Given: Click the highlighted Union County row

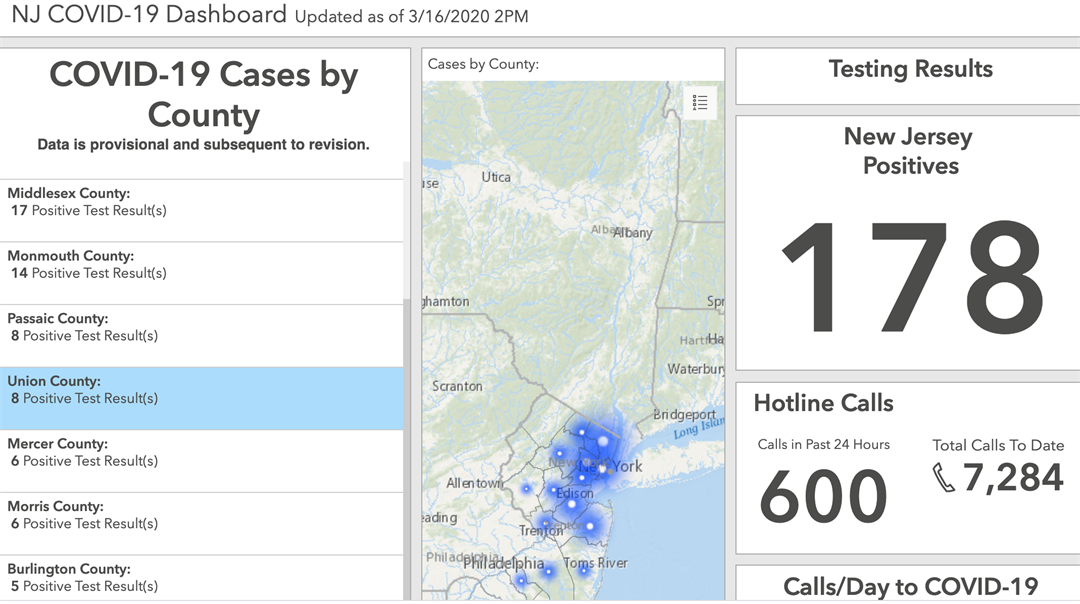Looking at the screenshot, I should 201,398.
